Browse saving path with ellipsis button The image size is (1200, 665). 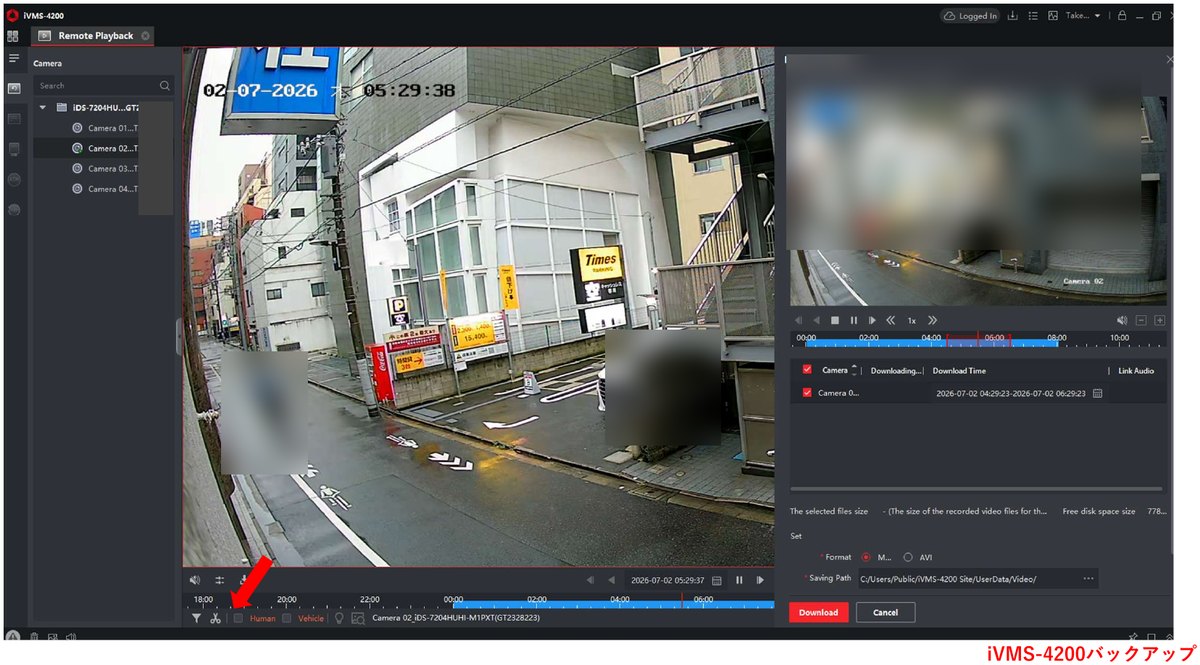[1088, 578]
